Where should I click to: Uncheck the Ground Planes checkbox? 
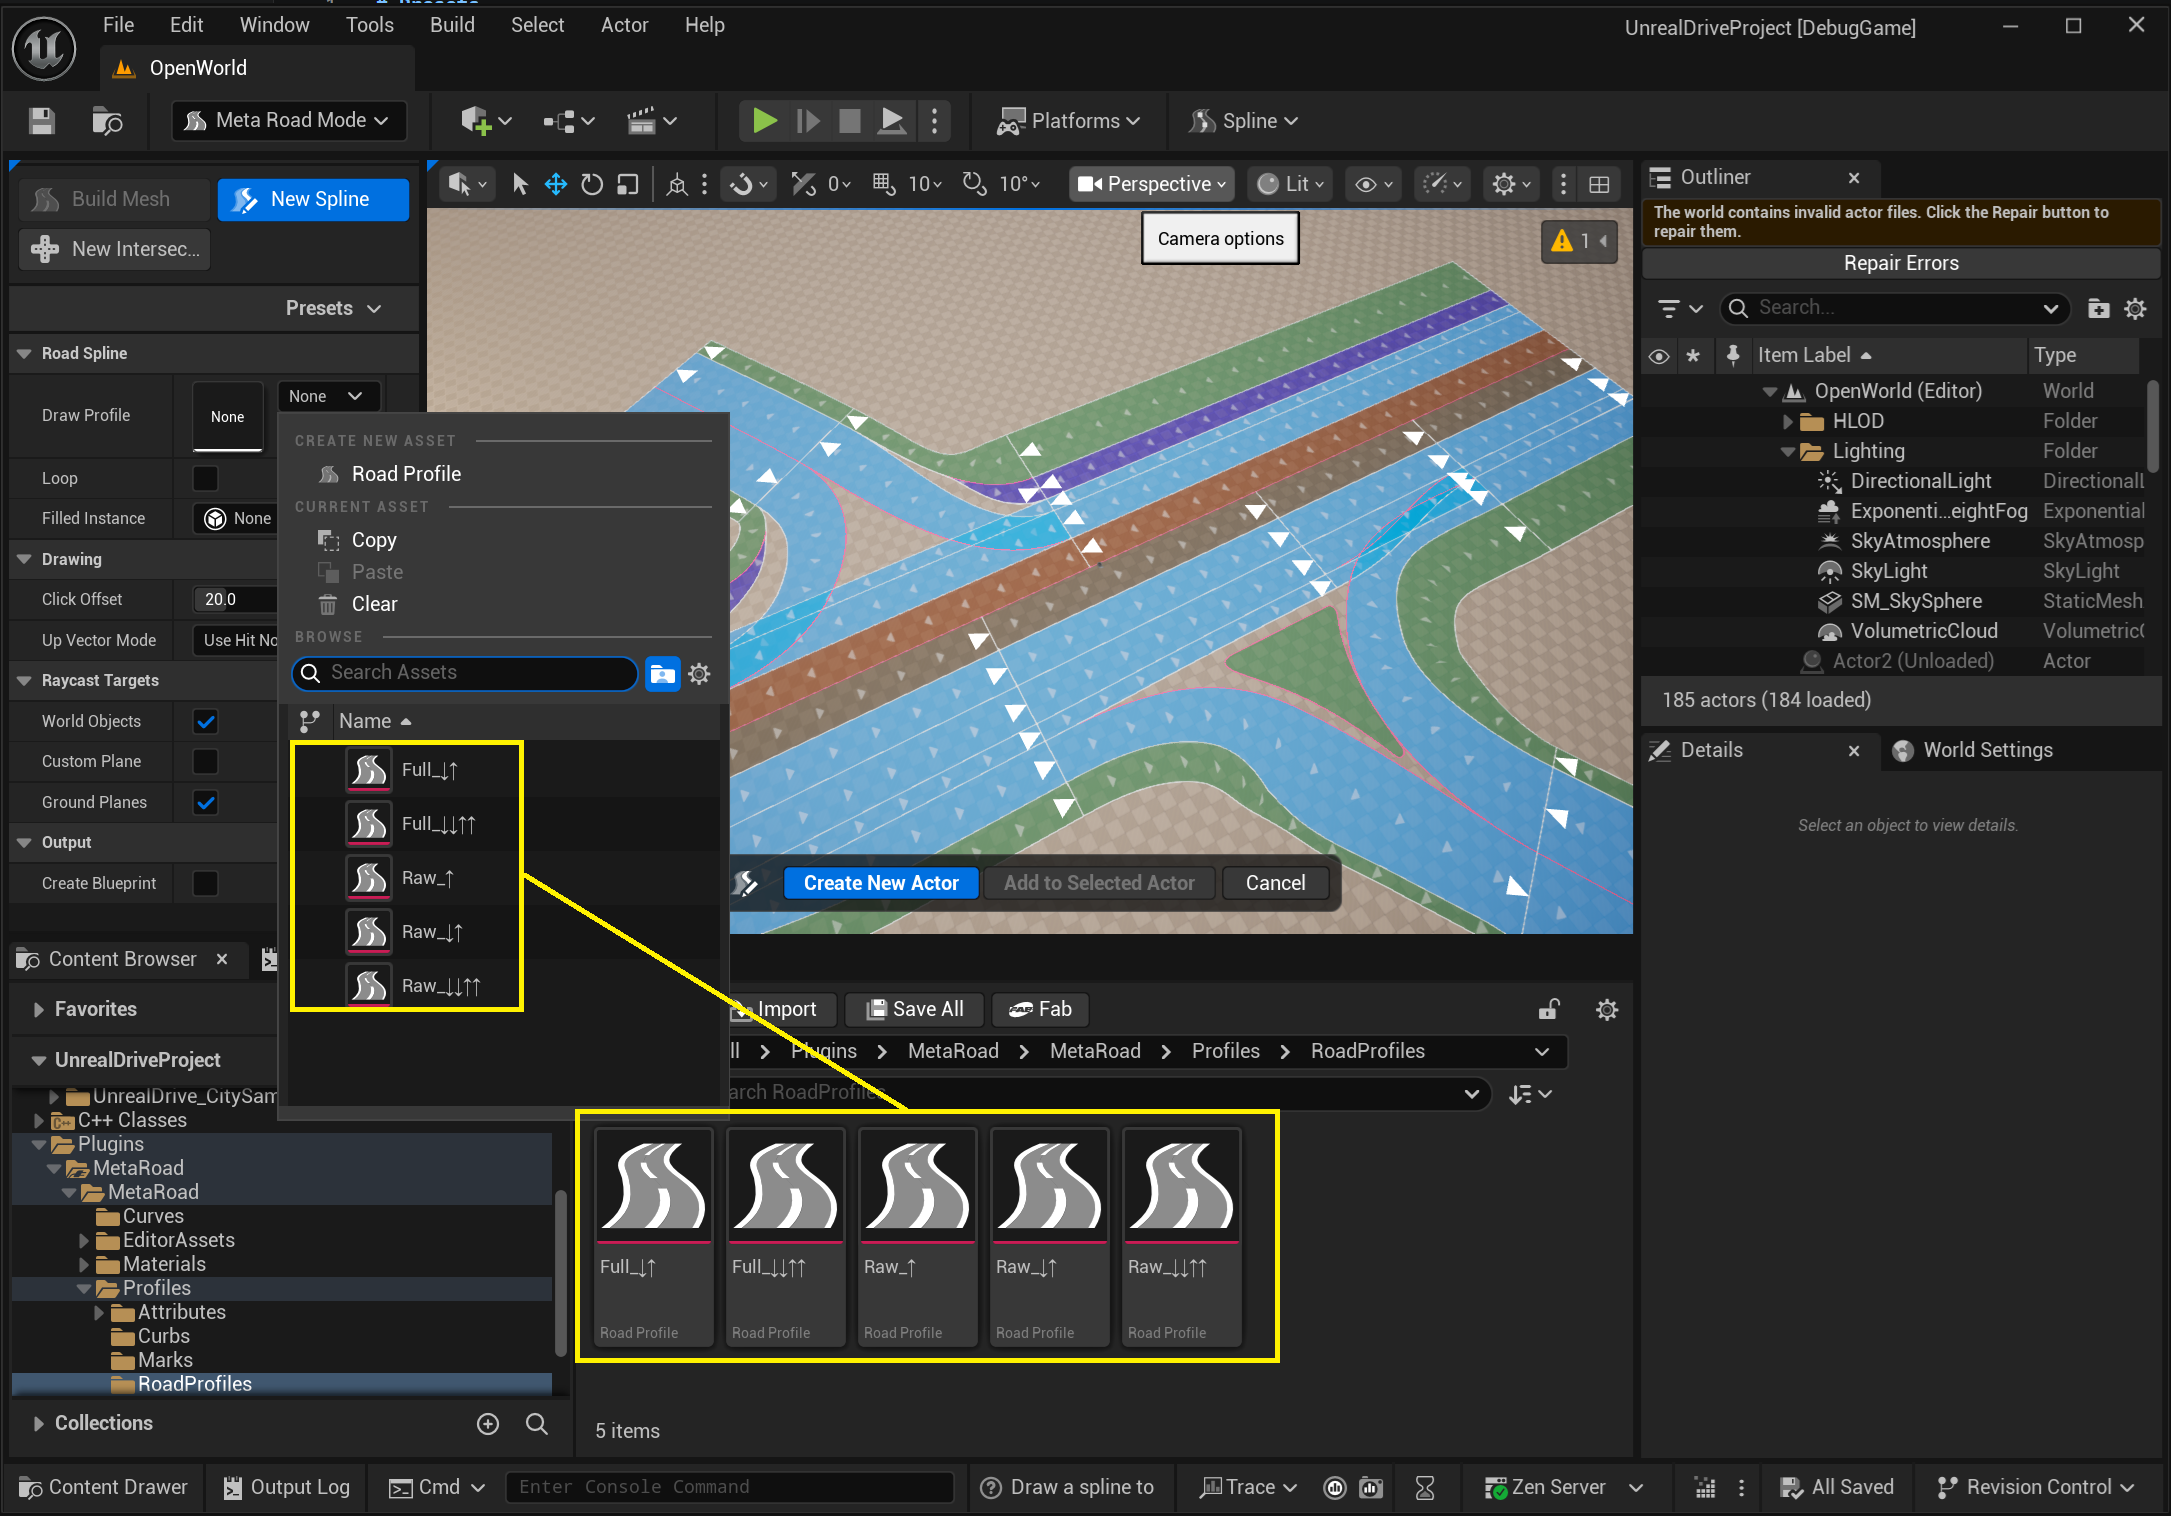pos(205,802)
